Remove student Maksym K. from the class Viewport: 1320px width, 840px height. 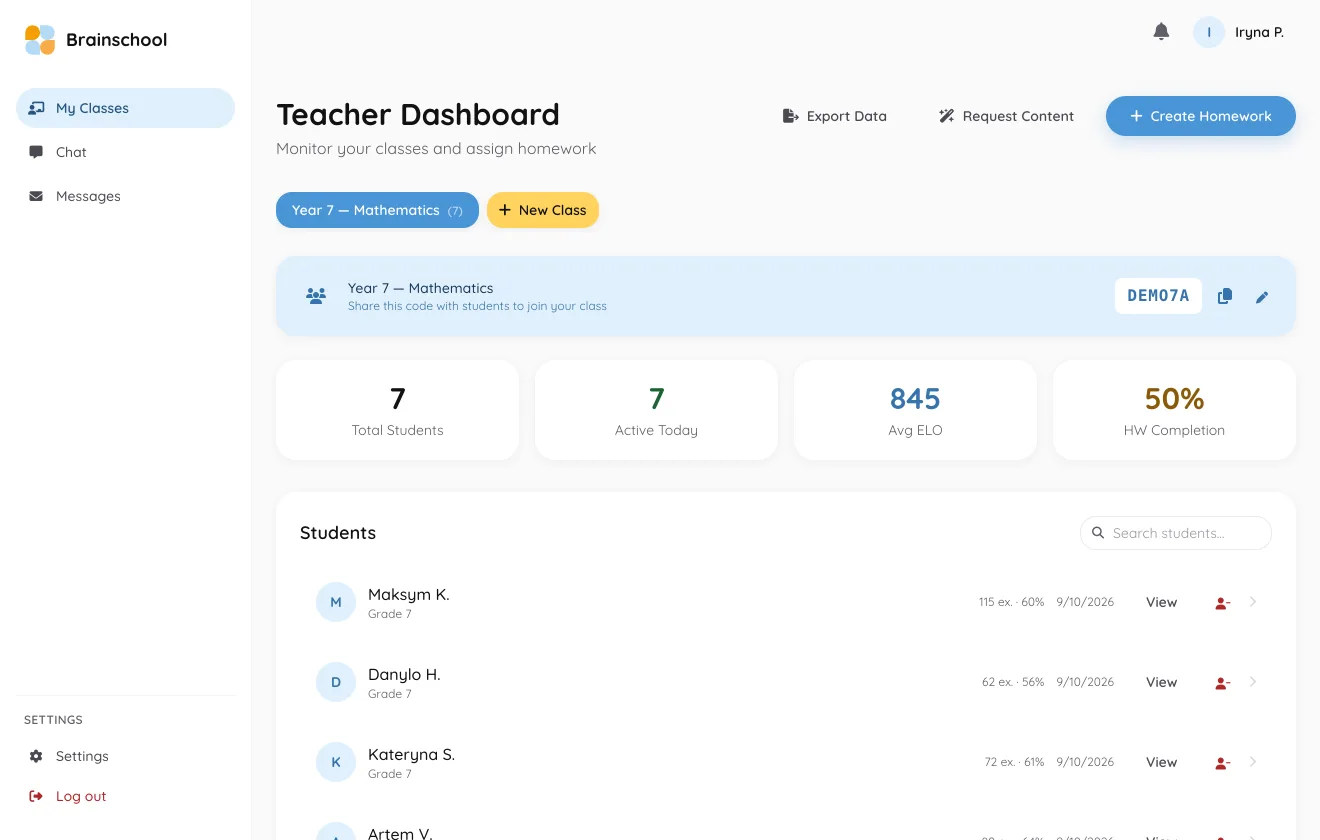click(1222, 603)
